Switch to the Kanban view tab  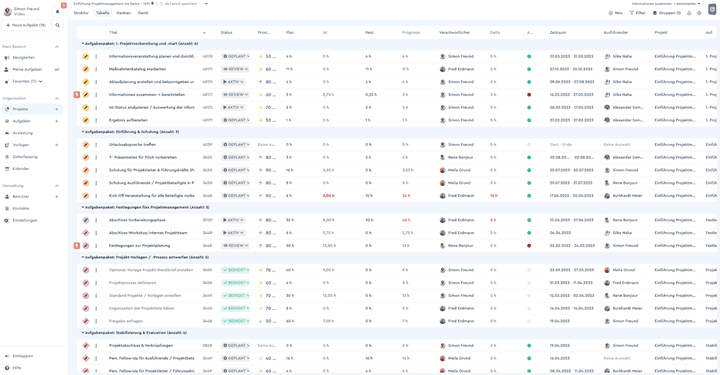(x=124, y=13)
